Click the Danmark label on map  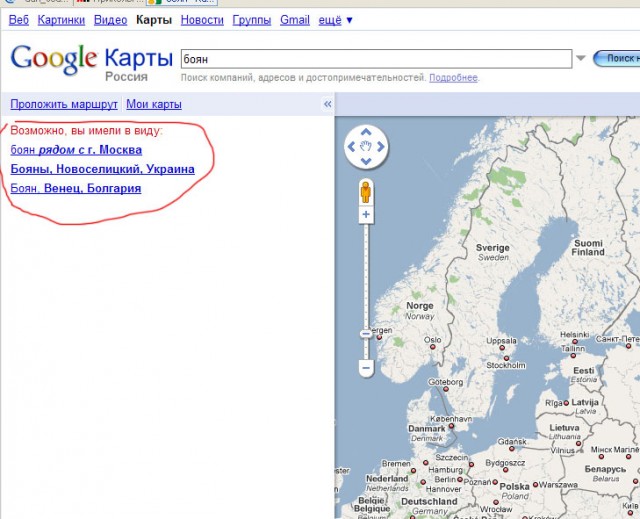click(427, 429)
